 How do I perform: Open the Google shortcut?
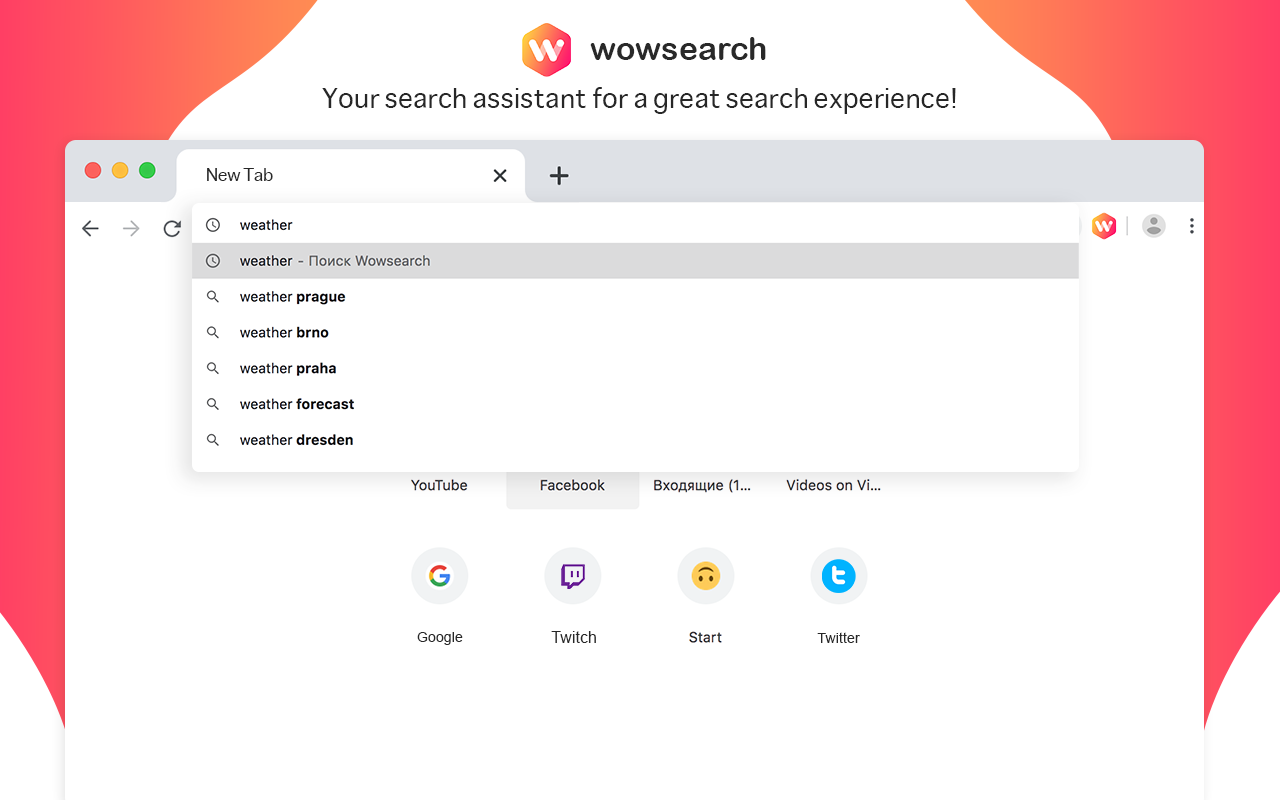point(439,576)
